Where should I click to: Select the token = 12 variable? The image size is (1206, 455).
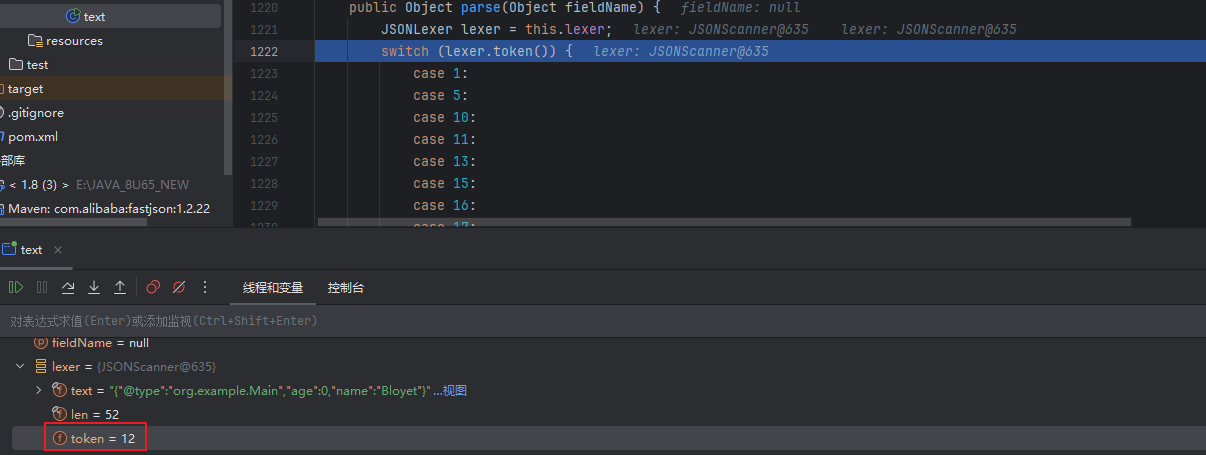603,438
